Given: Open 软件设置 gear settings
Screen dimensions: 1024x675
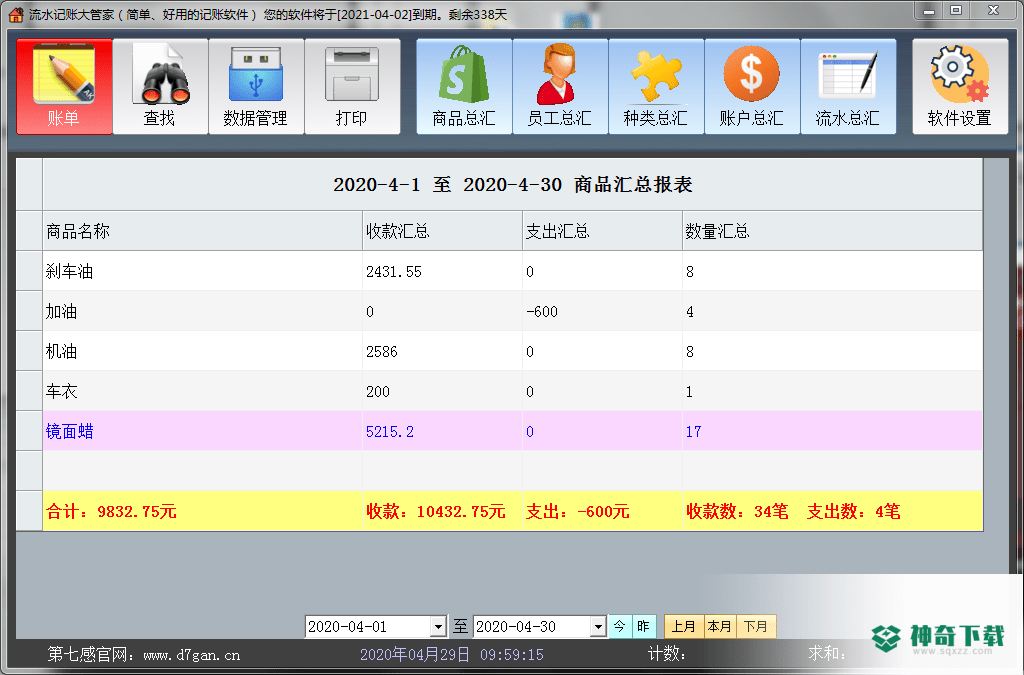Looking at the screenshot, I should (960, 86).
